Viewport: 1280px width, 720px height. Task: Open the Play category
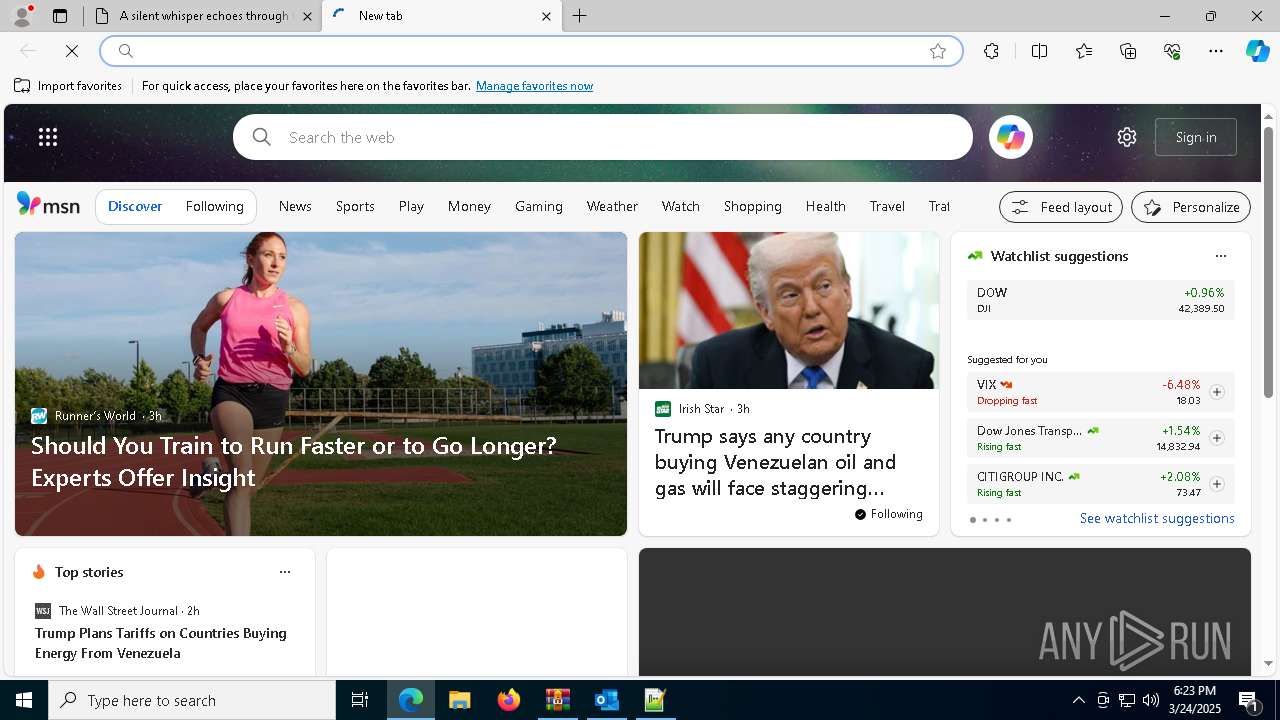tap(411, 206)
